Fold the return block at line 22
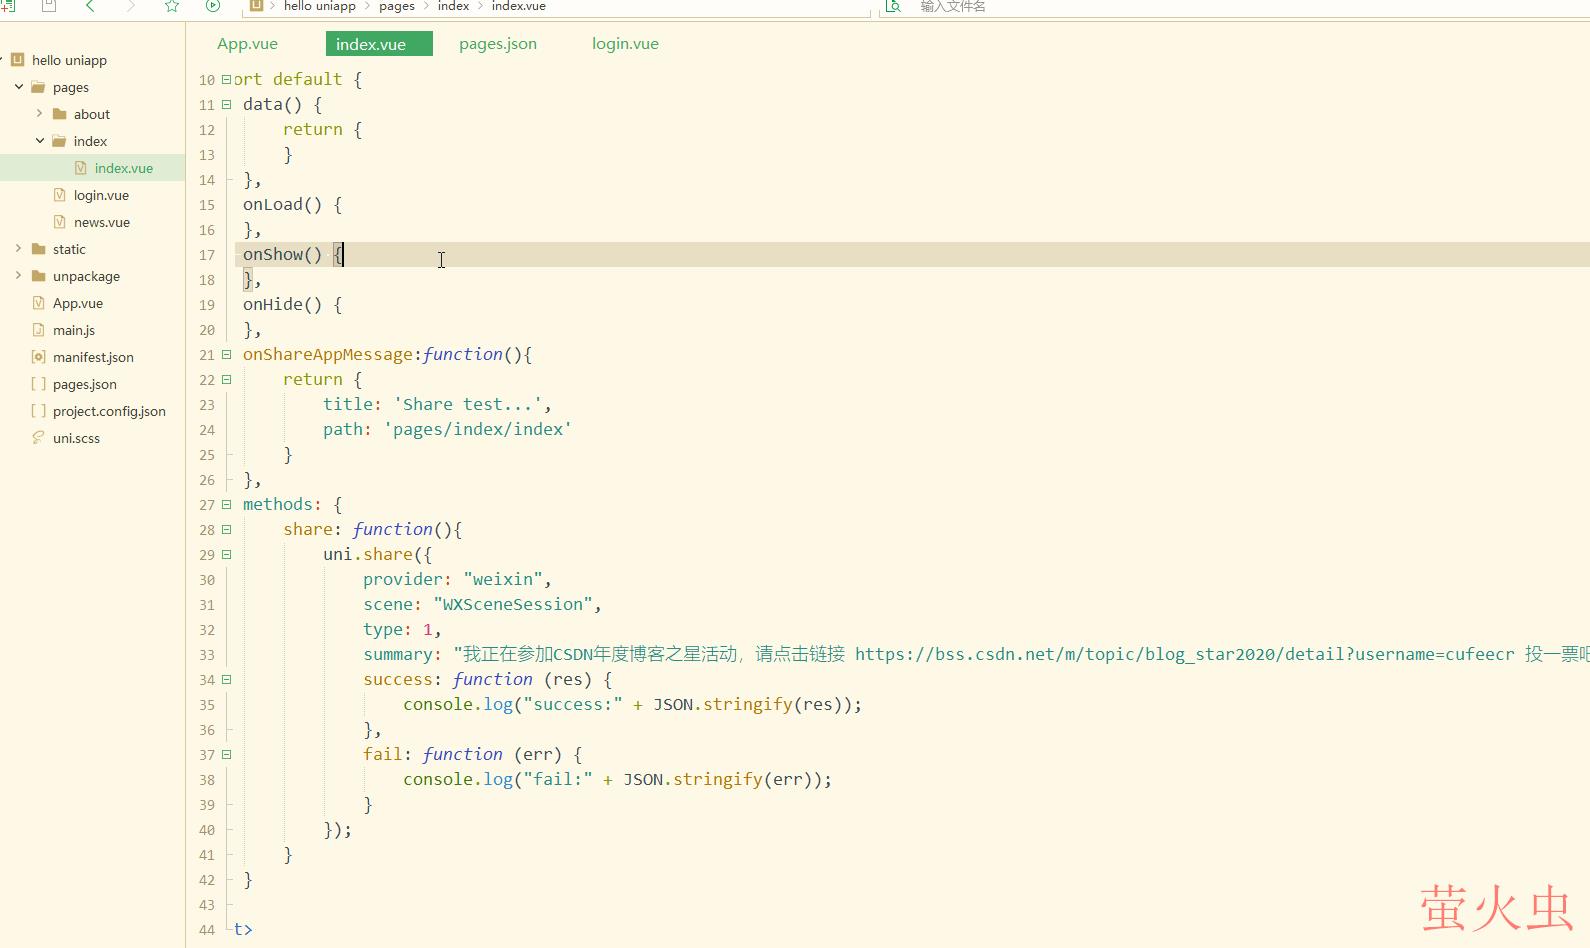 [226, 380]
